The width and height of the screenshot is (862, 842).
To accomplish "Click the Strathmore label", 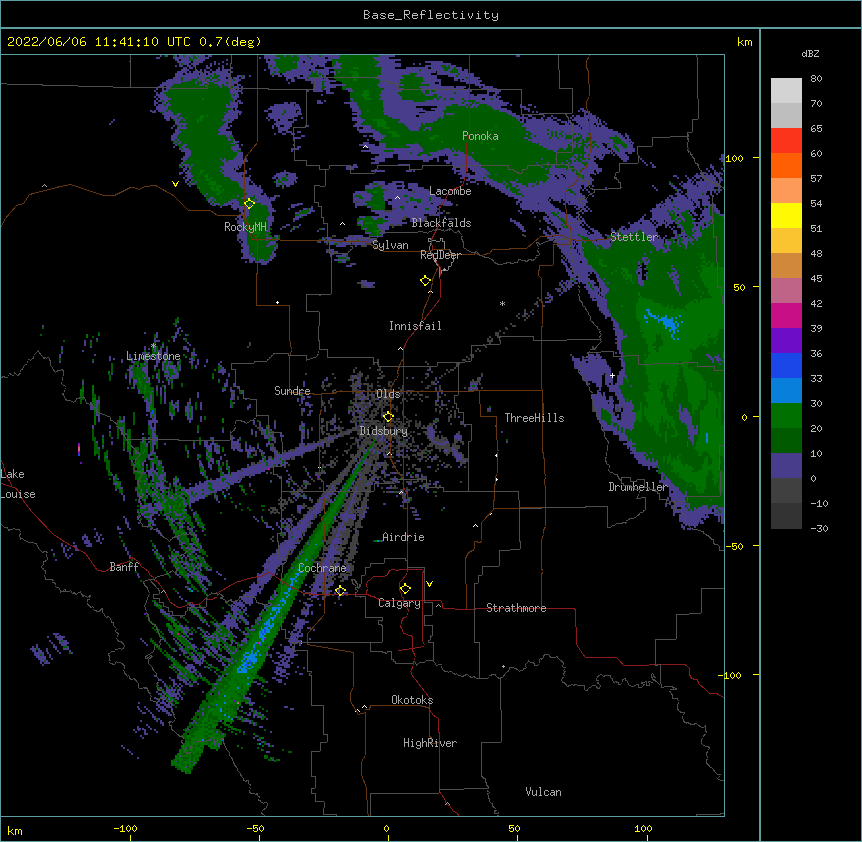I will [x=516, y=608].
